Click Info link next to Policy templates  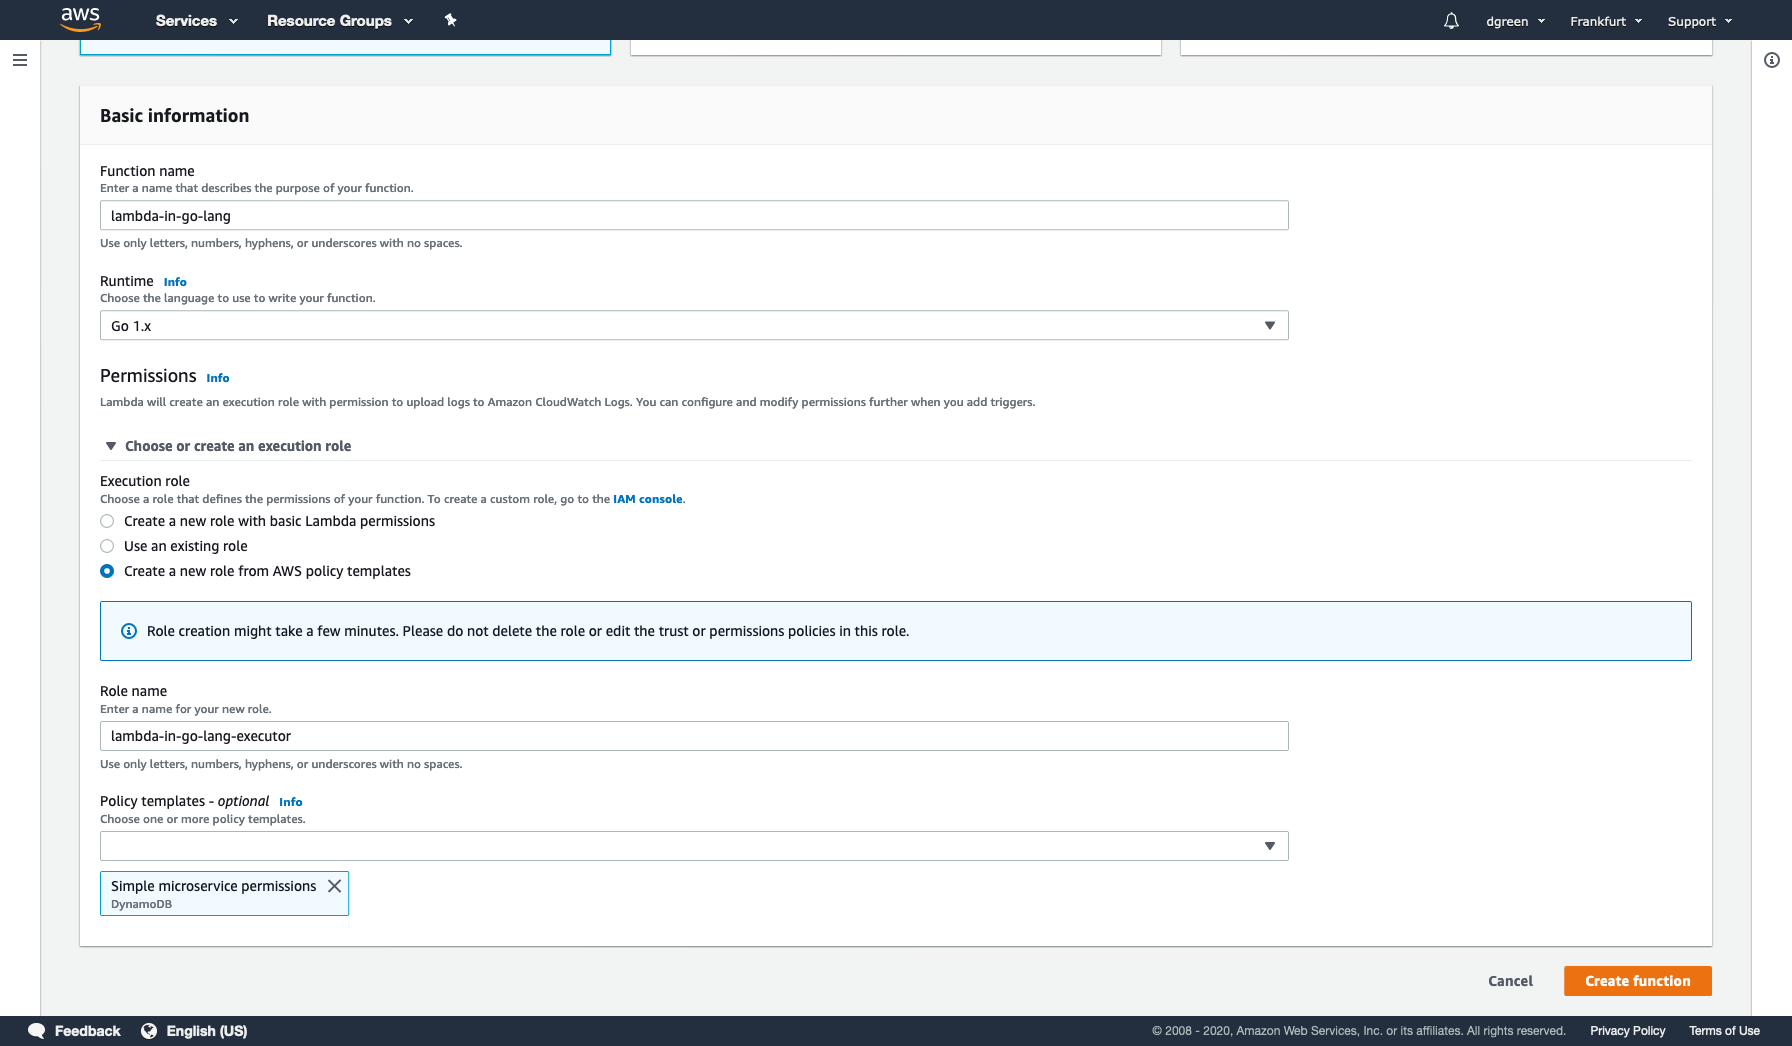[x=291, y=802]
